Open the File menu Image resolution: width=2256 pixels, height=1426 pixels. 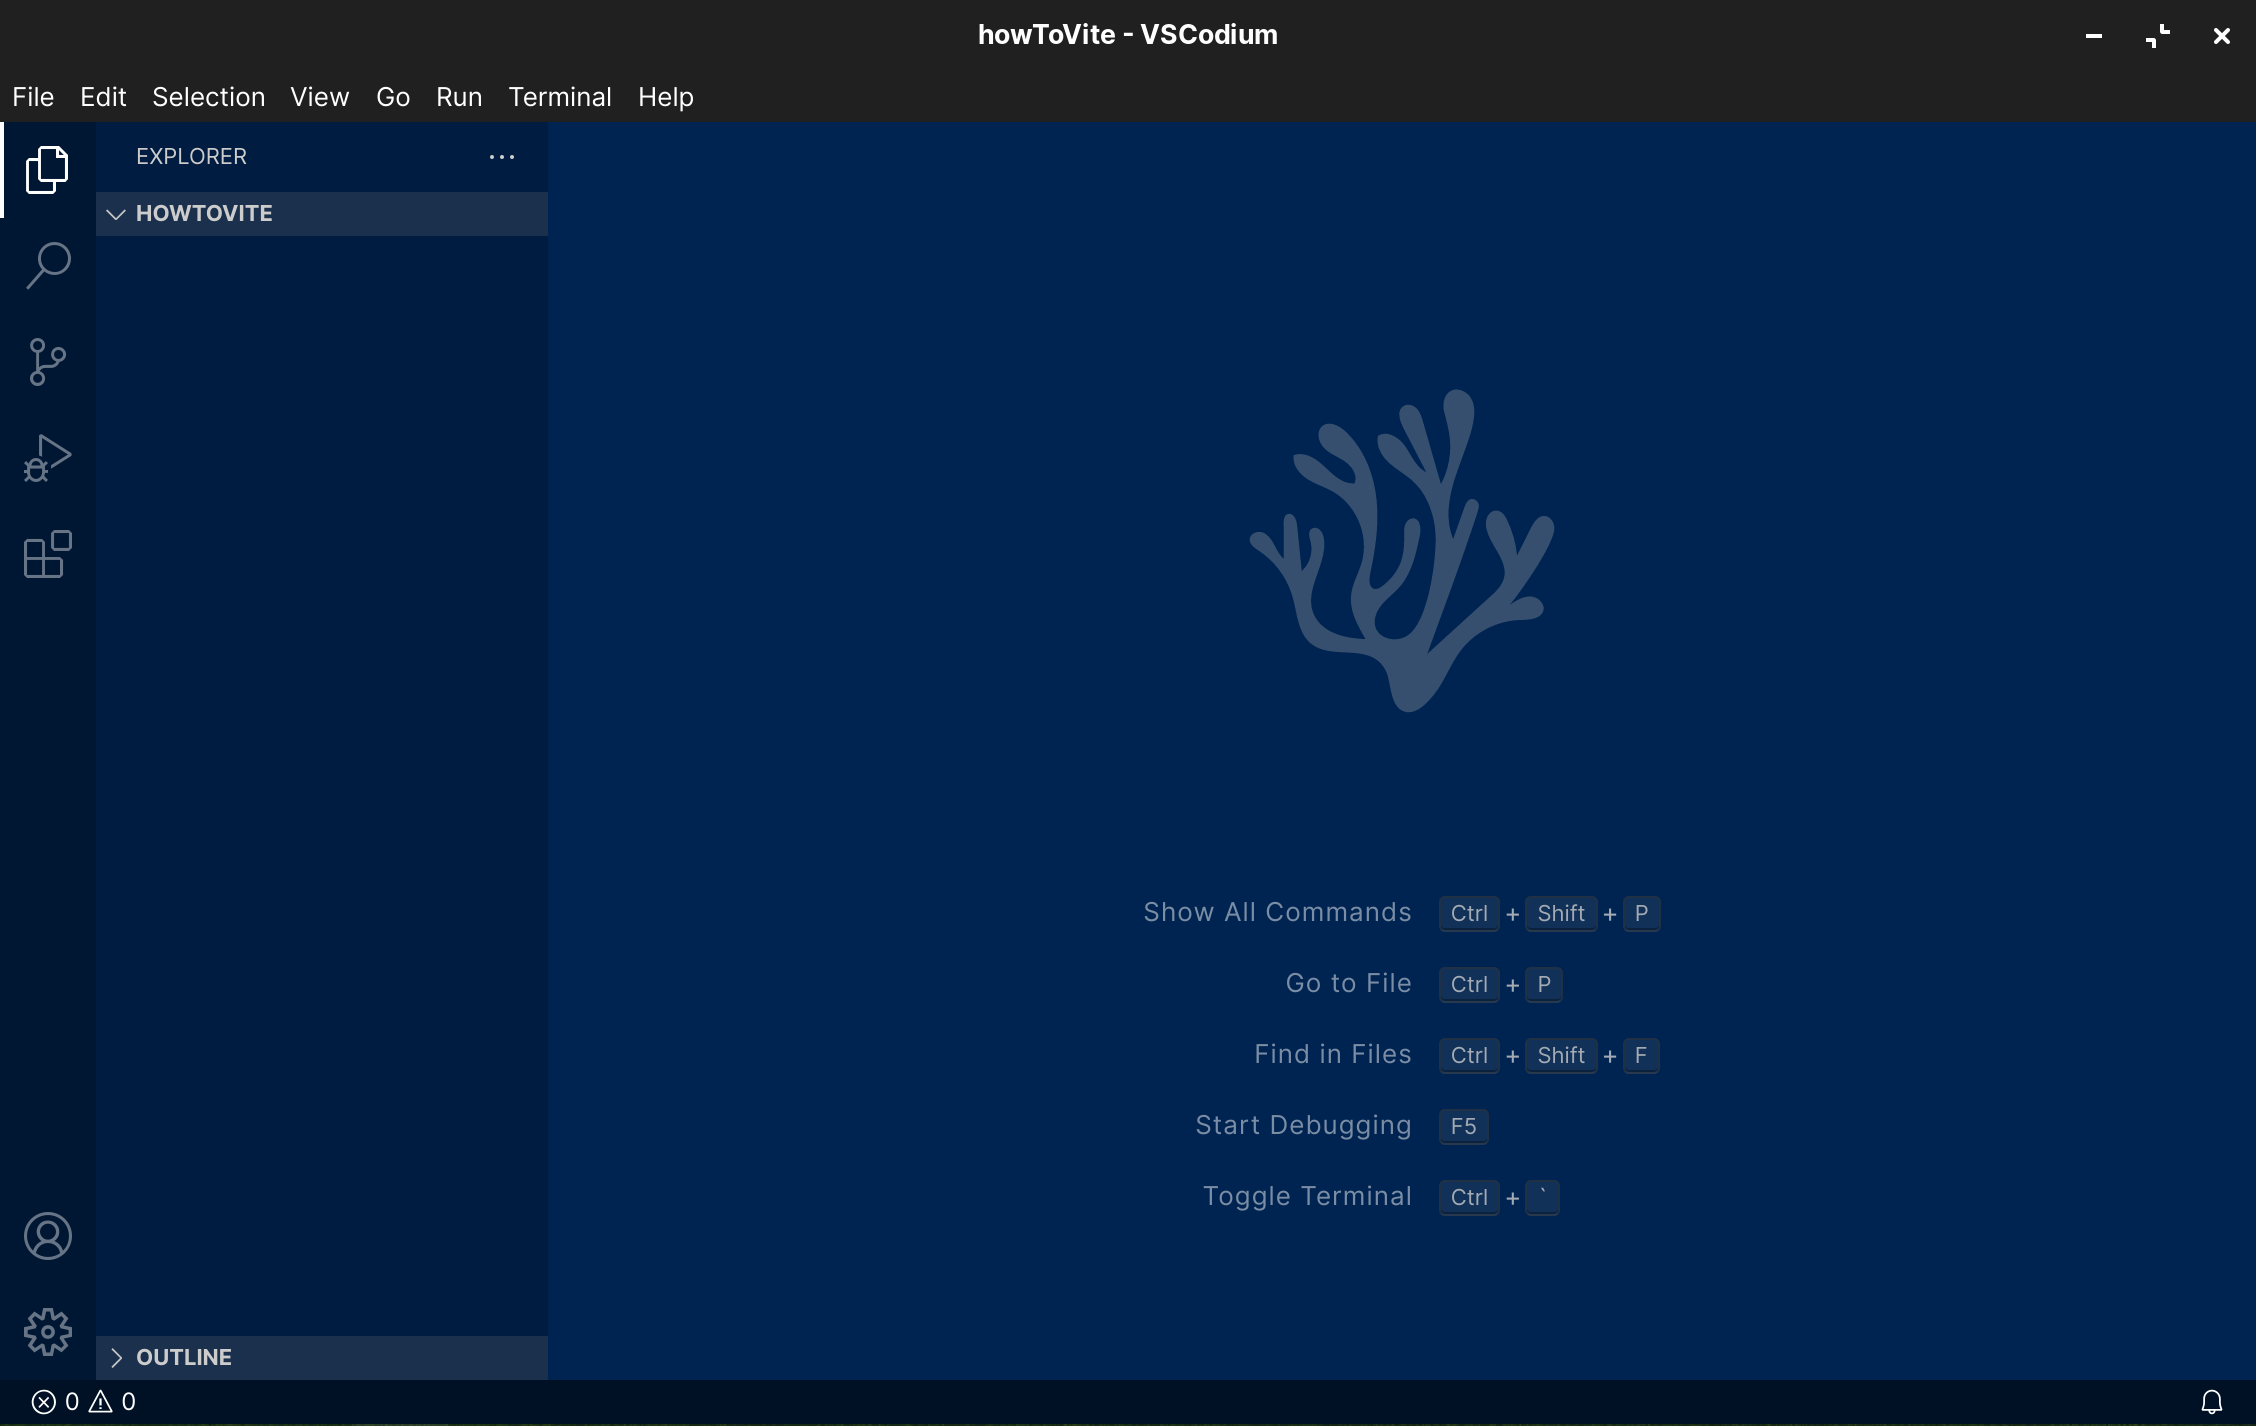click(33, 97)
